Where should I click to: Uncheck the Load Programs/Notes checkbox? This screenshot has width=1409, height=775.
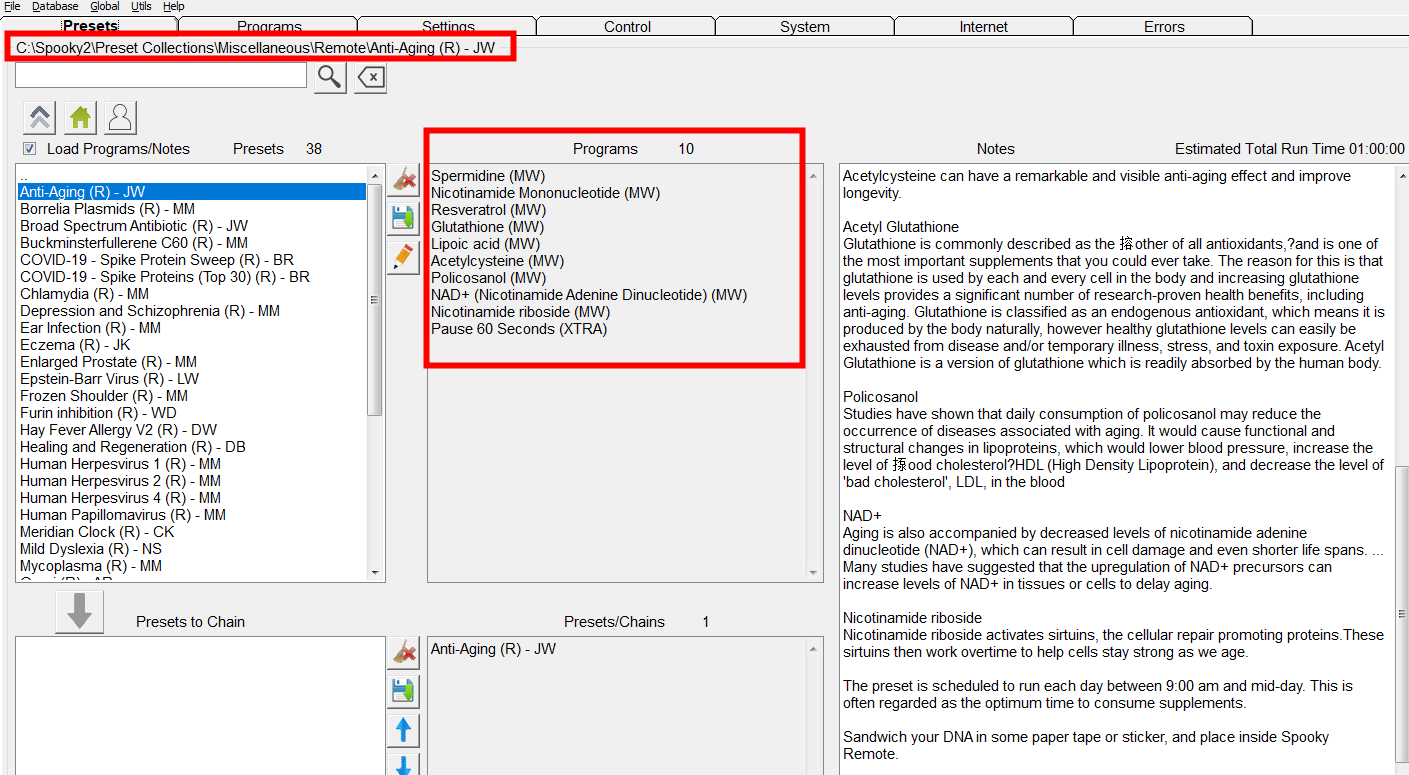click(x=29, y=149)
